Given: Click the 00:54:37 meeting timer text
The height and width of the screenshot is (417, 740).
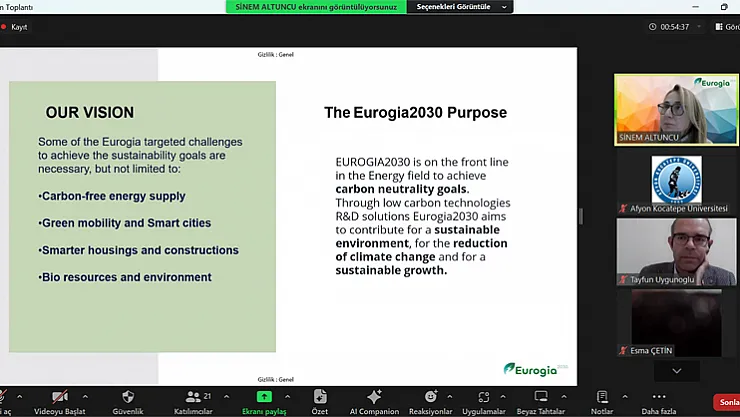Looking at the screenshot, I should pyautogui.click(x=674, y=27).
